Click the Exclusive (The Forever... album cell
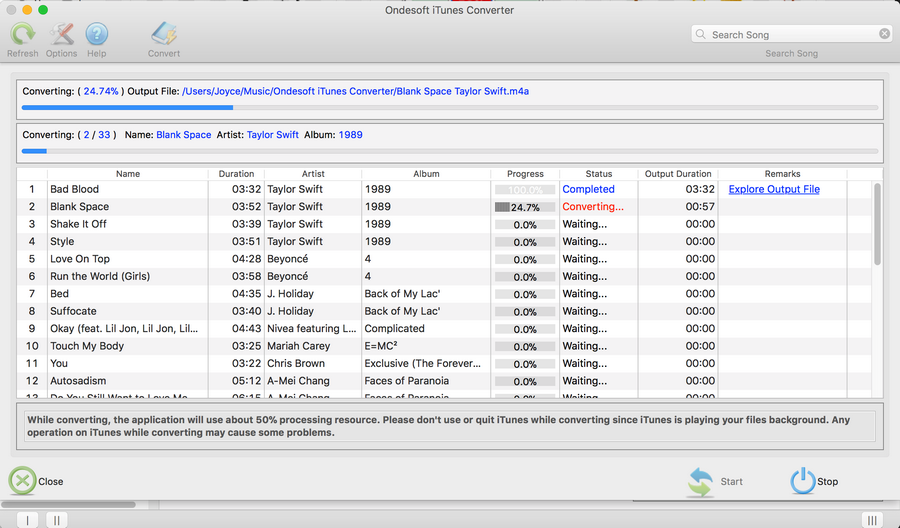The image size is (900, 528). point(422,363)
